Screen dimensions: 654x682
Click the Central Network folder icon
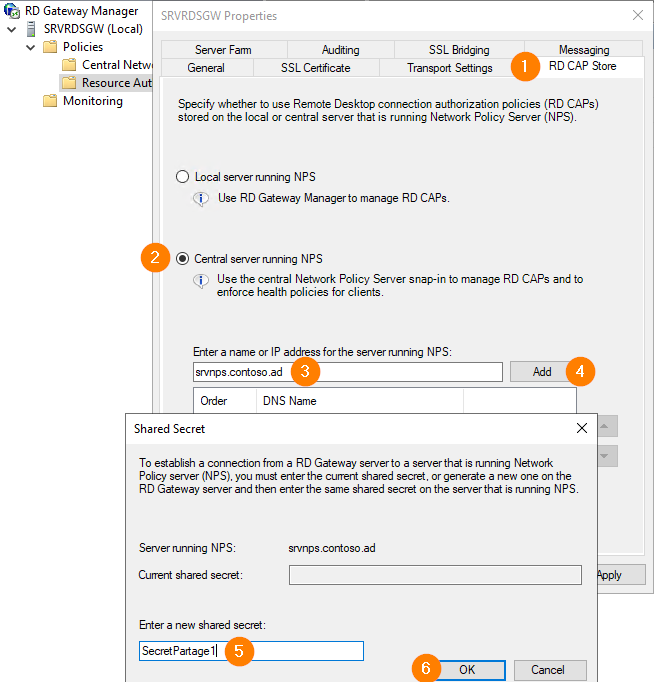(x=68, y=65)
